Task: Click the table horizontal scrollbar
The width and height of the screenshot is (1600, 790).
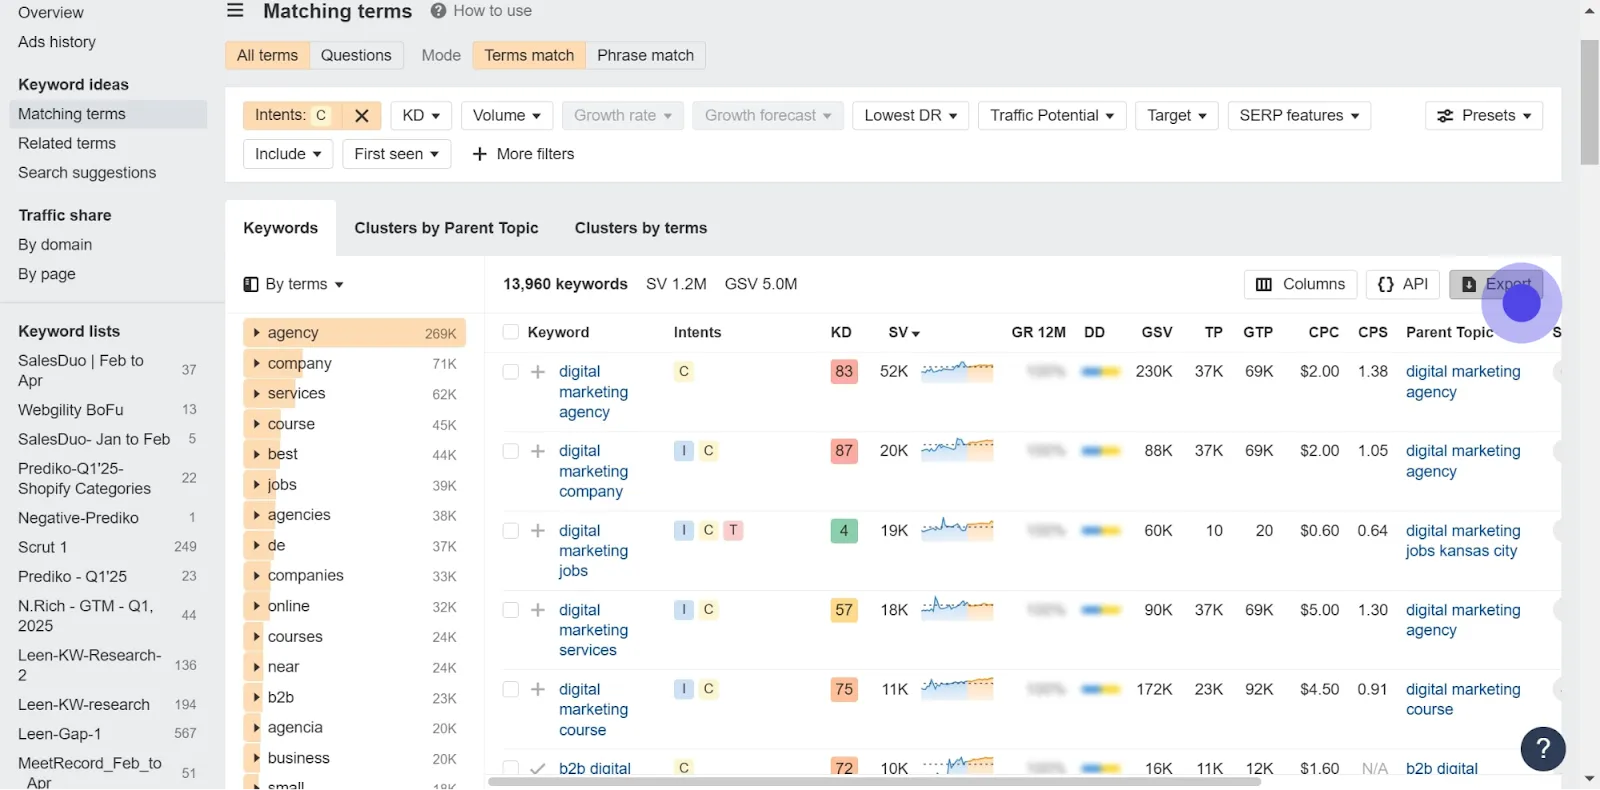Action: click(x=874, y=782)
